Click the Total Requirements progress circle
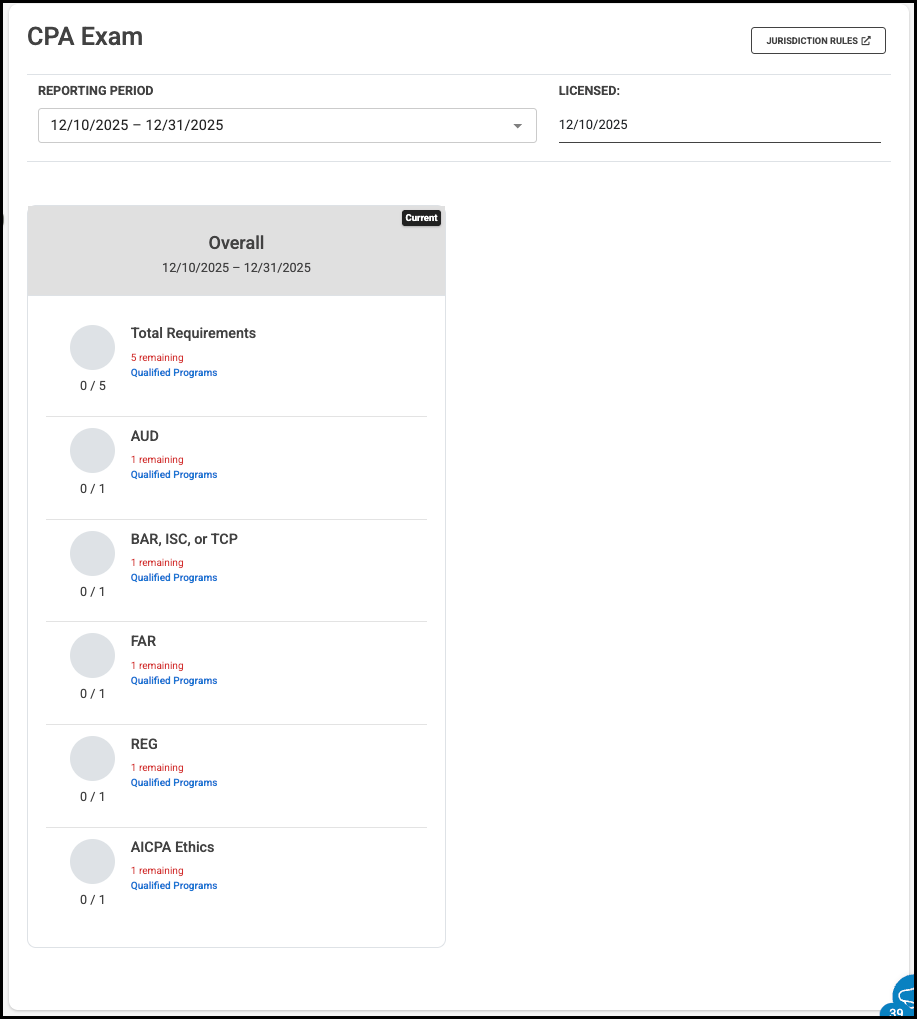Screen dimensions: 917x1019 tap(92, 348)
